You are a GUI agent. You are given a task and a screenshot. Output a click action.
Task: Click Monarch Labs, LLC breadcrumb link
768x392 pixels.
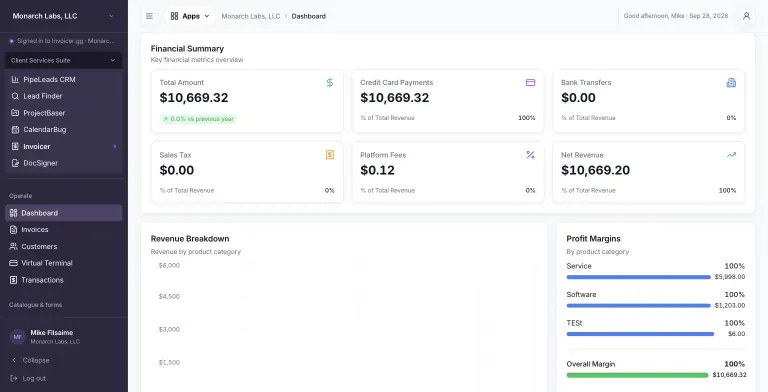[x=251, y=16]
